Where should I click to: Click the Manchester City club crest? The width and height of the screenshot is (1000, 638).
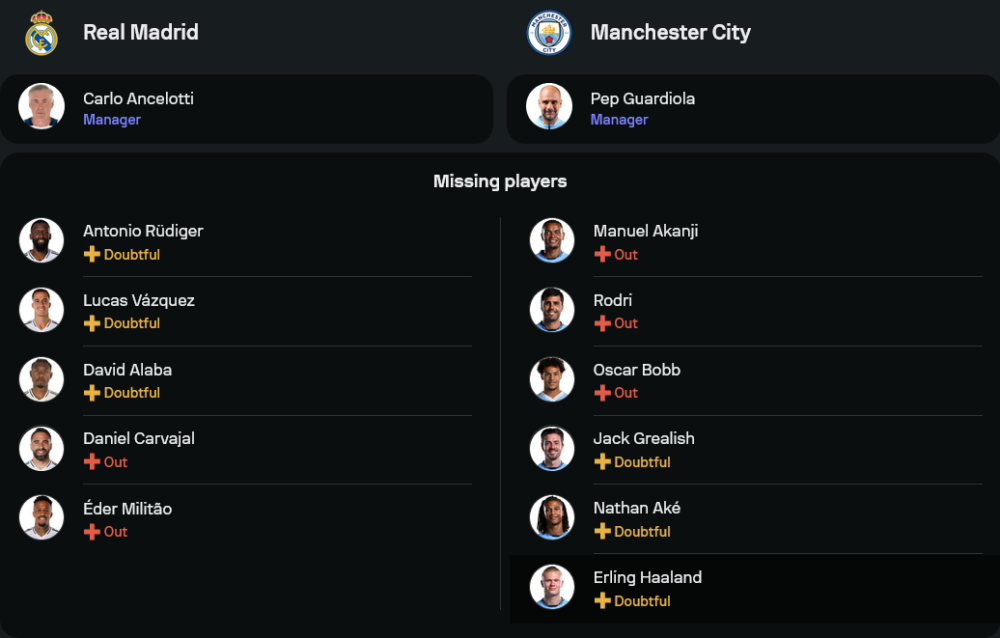549,33
